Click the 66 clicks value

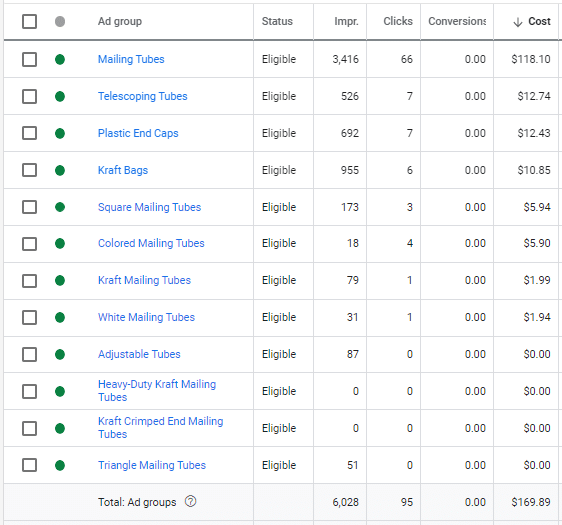click(x=407, y=59)
